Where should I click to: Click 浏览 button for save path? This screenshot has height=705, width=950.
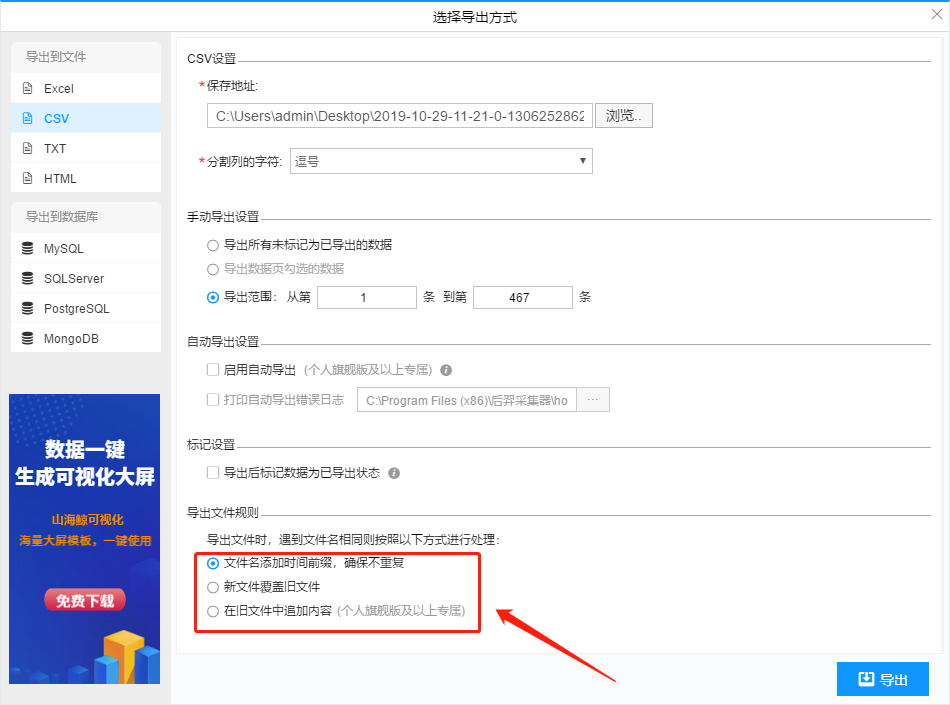pyautogui.click(x=623, y=115)
